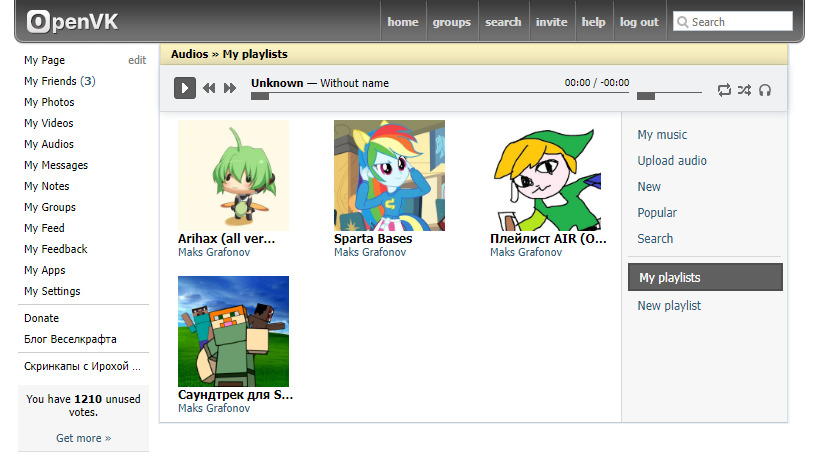Start playback with the play button

click(x=185, y=88)
